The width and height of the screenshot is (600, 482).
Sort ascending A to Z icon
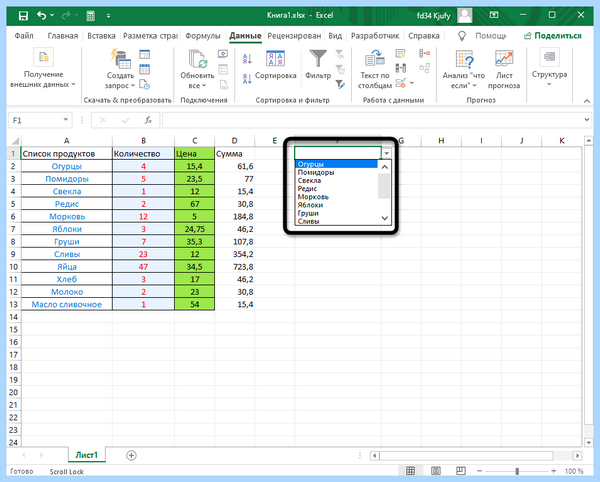pyautogui.click(x=247, y=59)
